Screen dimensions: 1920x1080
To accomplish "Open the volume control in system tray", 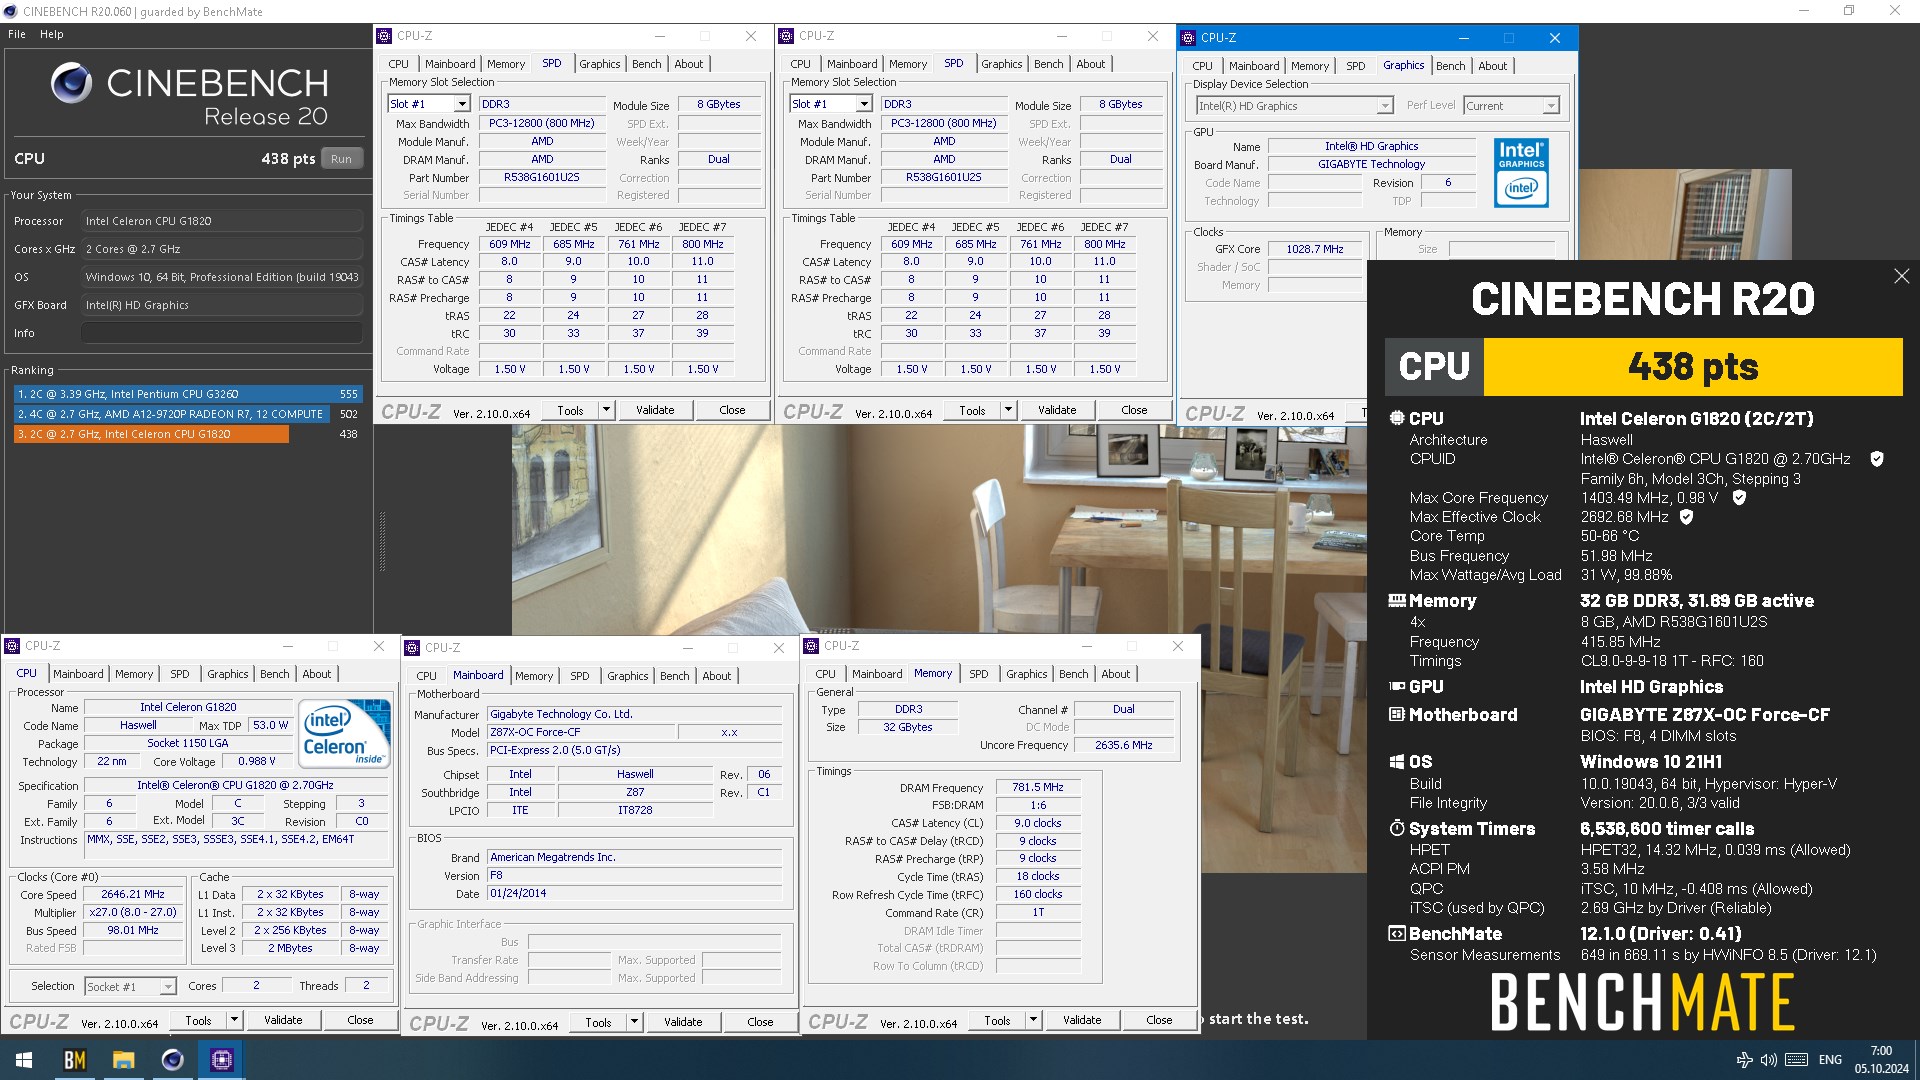I will (1768, 1060).
